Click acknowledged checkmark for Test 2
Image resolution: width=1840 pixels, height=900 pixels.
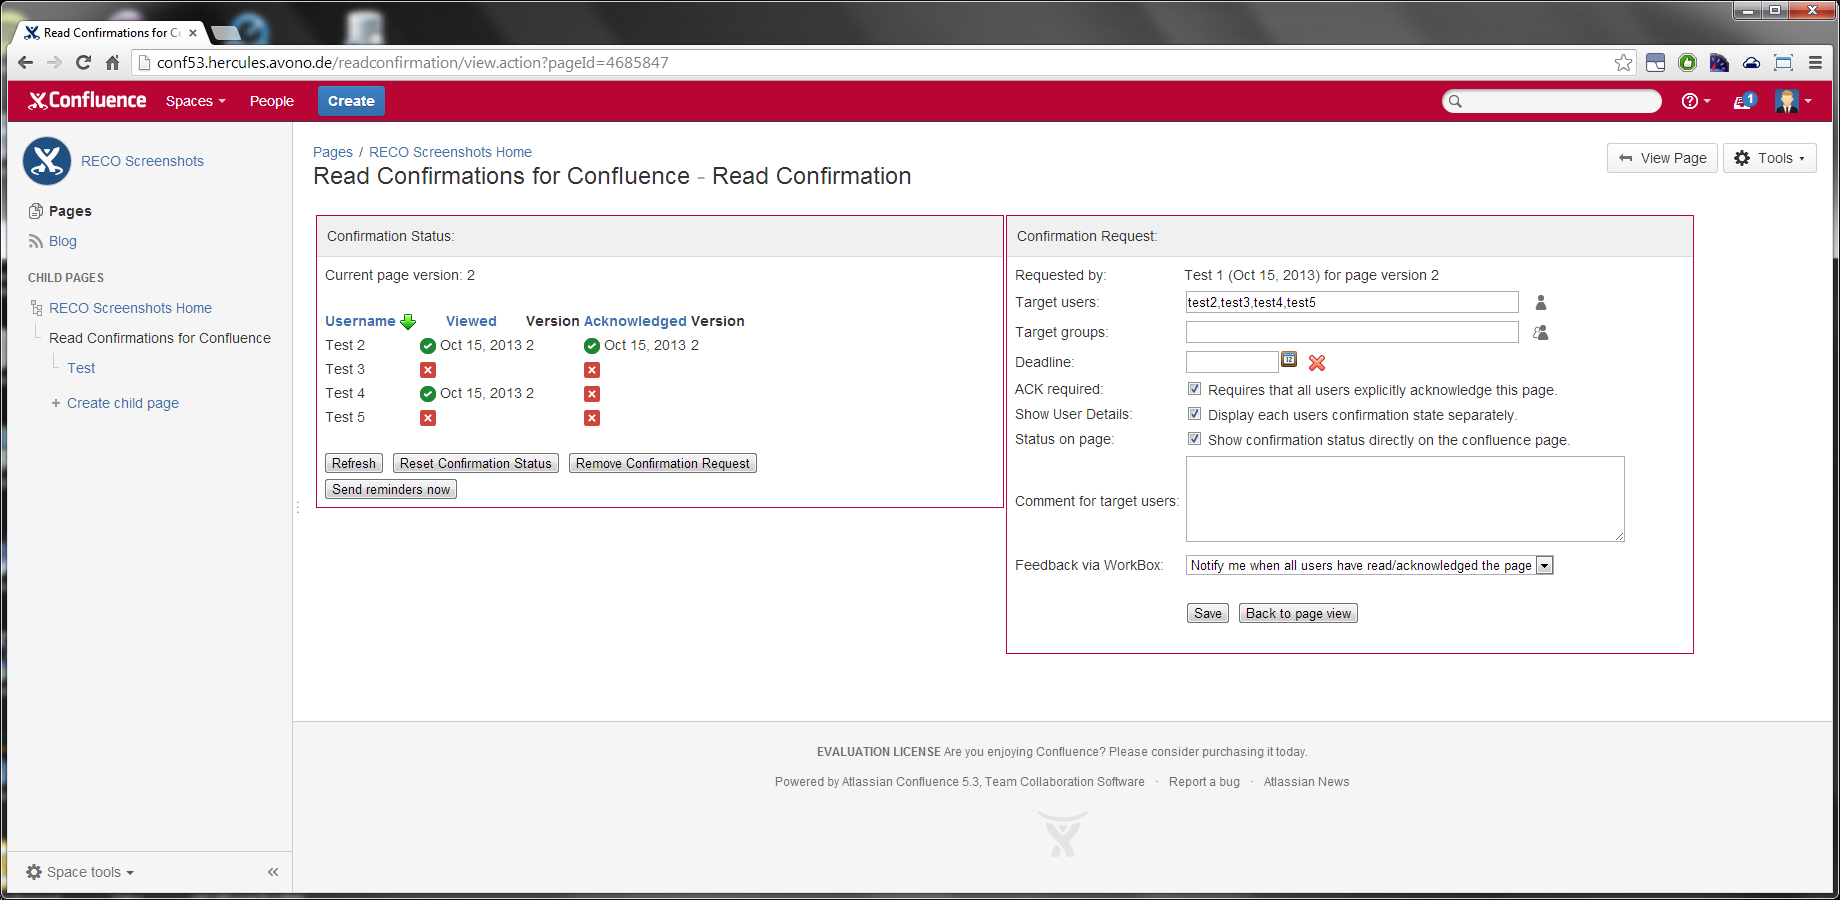592,346
